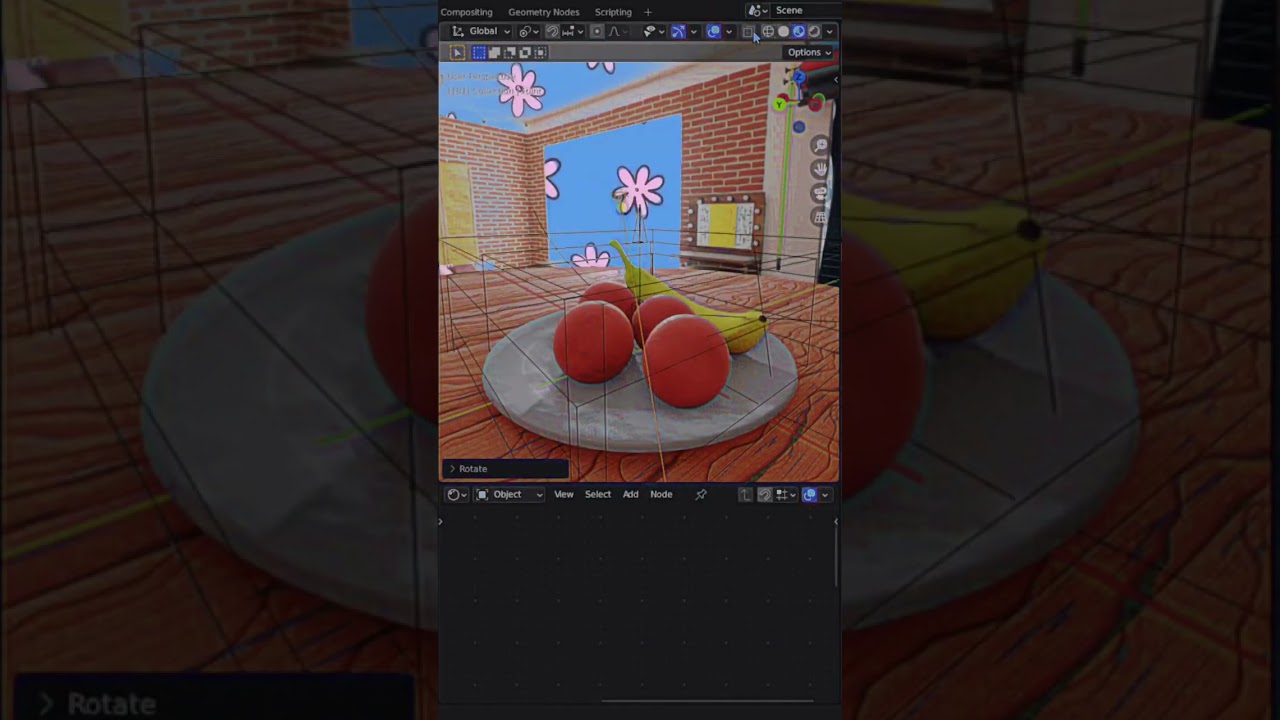1280x720 pixels.
Task: Toggle proportional editing in viewport header
Action: (597, 31)
